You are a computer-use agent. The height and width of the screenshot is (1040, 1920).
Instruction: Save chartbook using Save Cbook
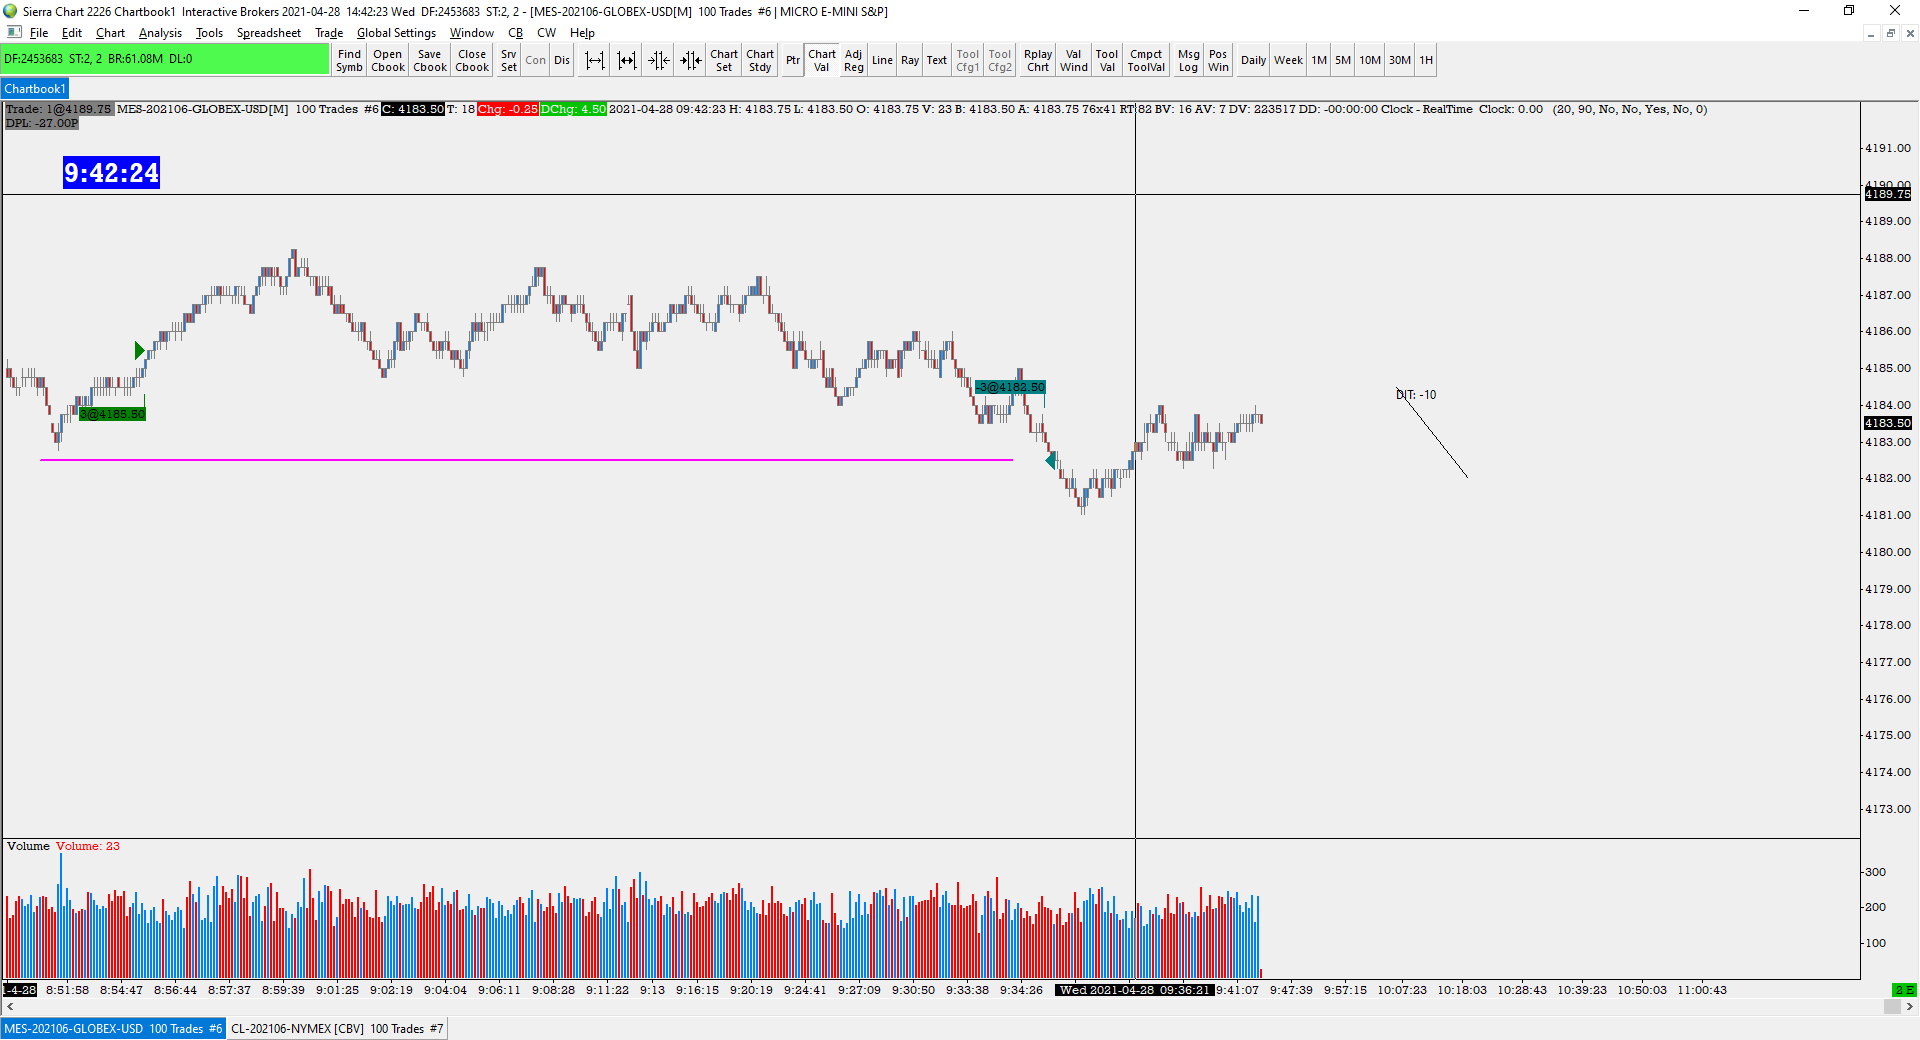[x=430, y=60]
